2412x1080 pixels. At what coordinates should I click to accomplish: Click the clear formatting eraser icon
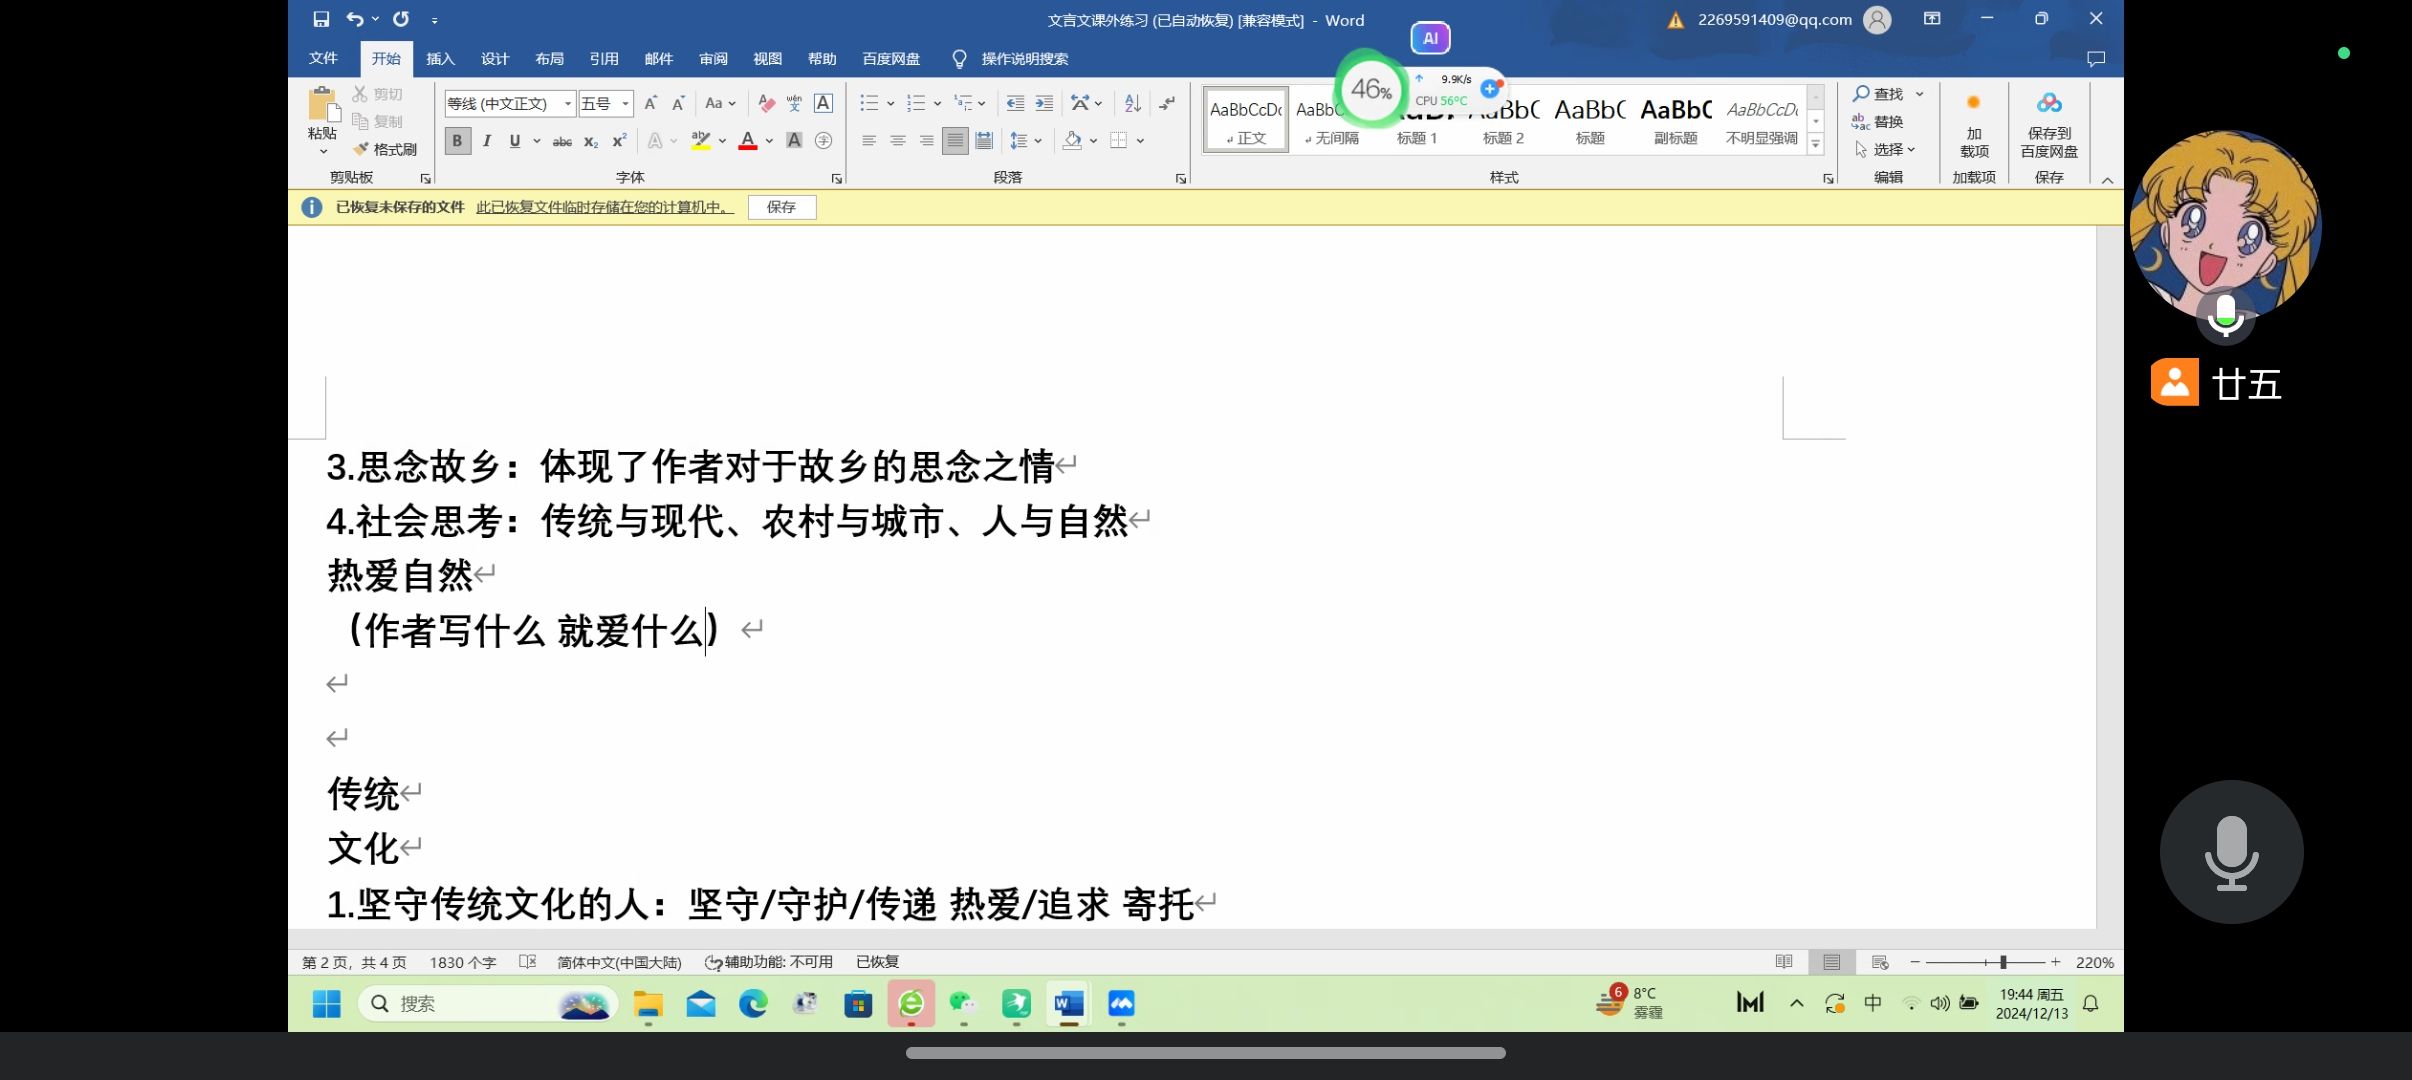point(766,103)
